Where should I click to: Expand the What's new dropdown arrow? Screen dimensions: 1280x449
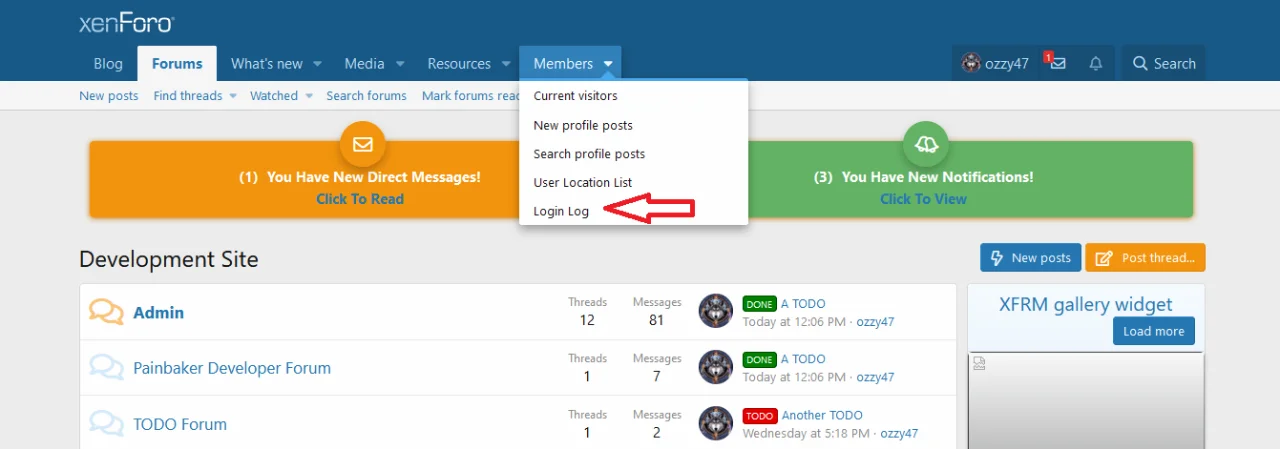tap(317, 64)
